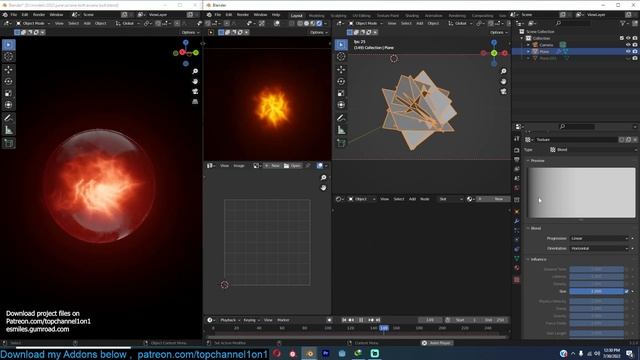Open Progression Linear dropdown

599,238
